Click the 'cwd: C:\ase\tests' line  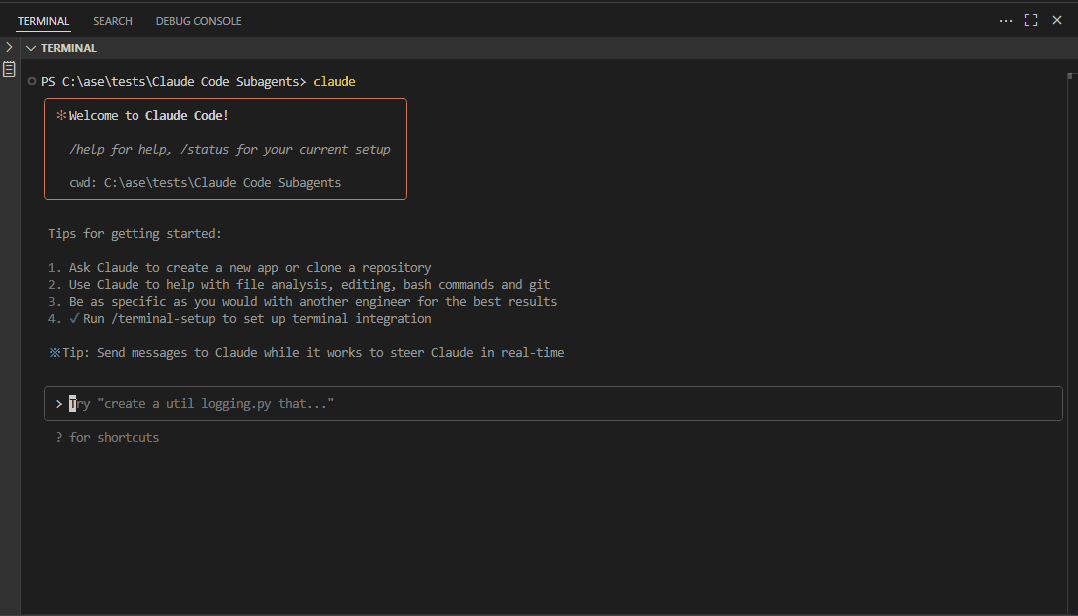pos(205,182)
